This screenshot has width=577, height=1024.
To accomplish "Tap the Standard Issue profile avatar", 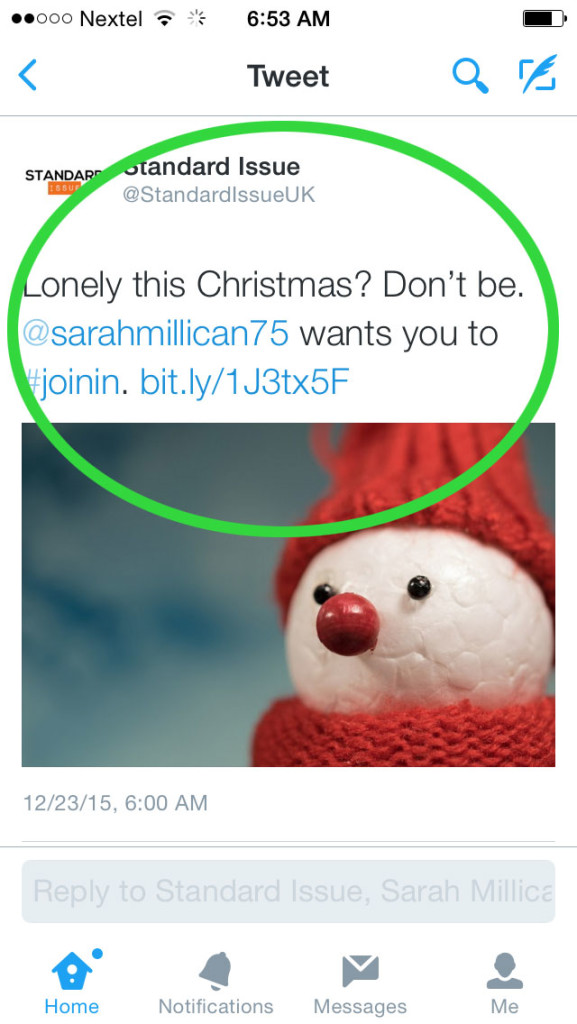I will [x=63, y=182].
